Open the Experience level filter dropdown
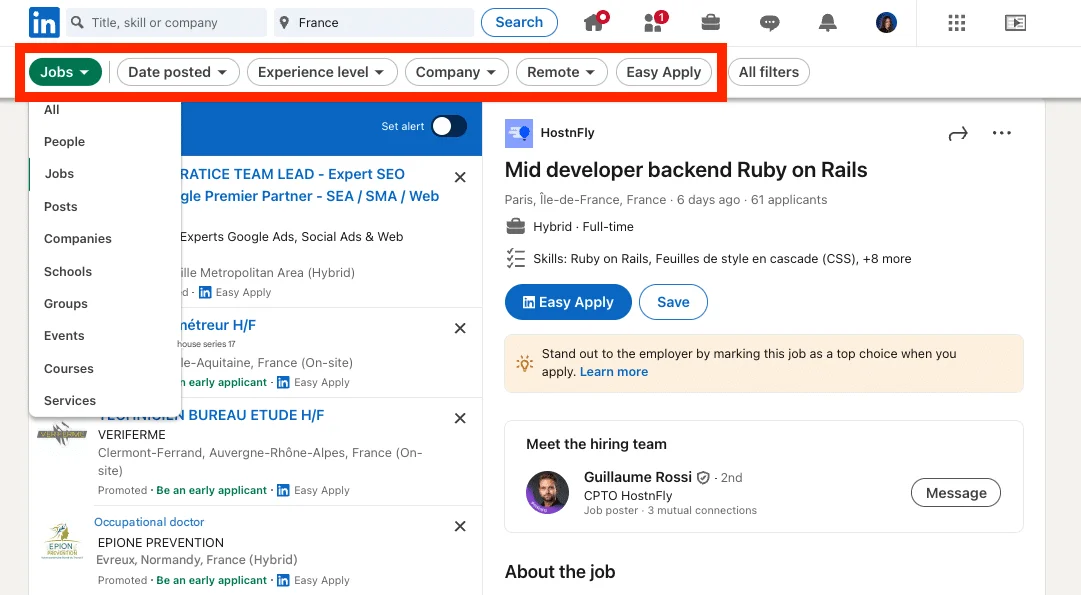1081x595 pixels. point(322,72)
